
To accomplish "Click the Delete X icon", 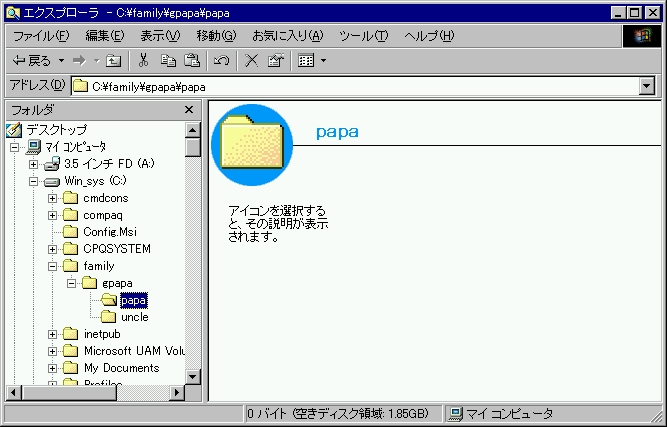I will tap(251, 61).
